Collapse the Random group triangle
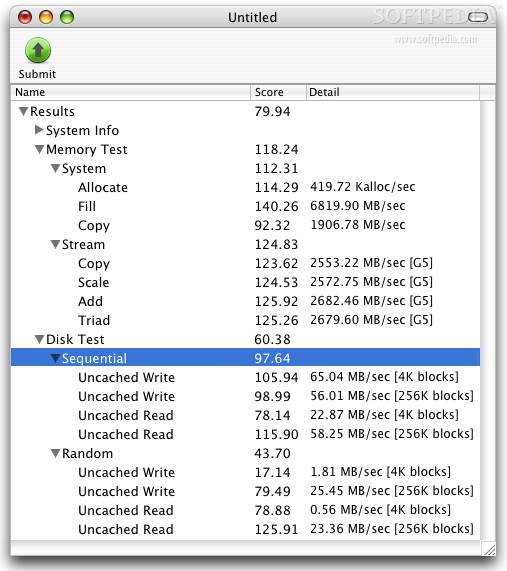The image size is (507, 571). (55, 453)
